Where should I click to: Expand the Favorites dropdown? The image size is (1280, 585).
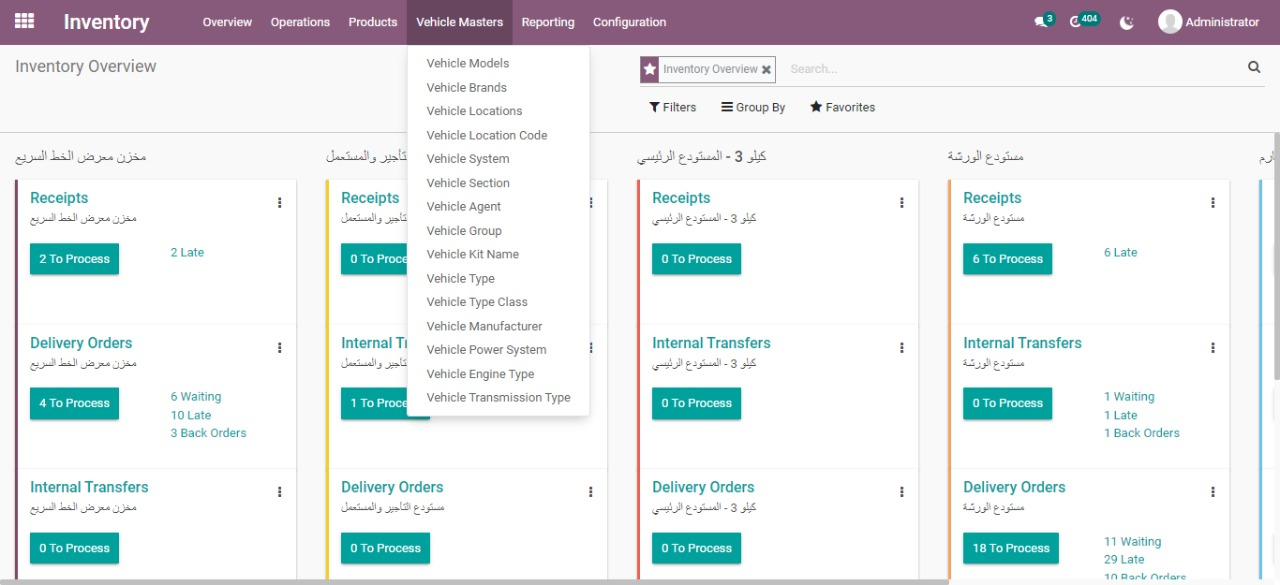(842, 107)
